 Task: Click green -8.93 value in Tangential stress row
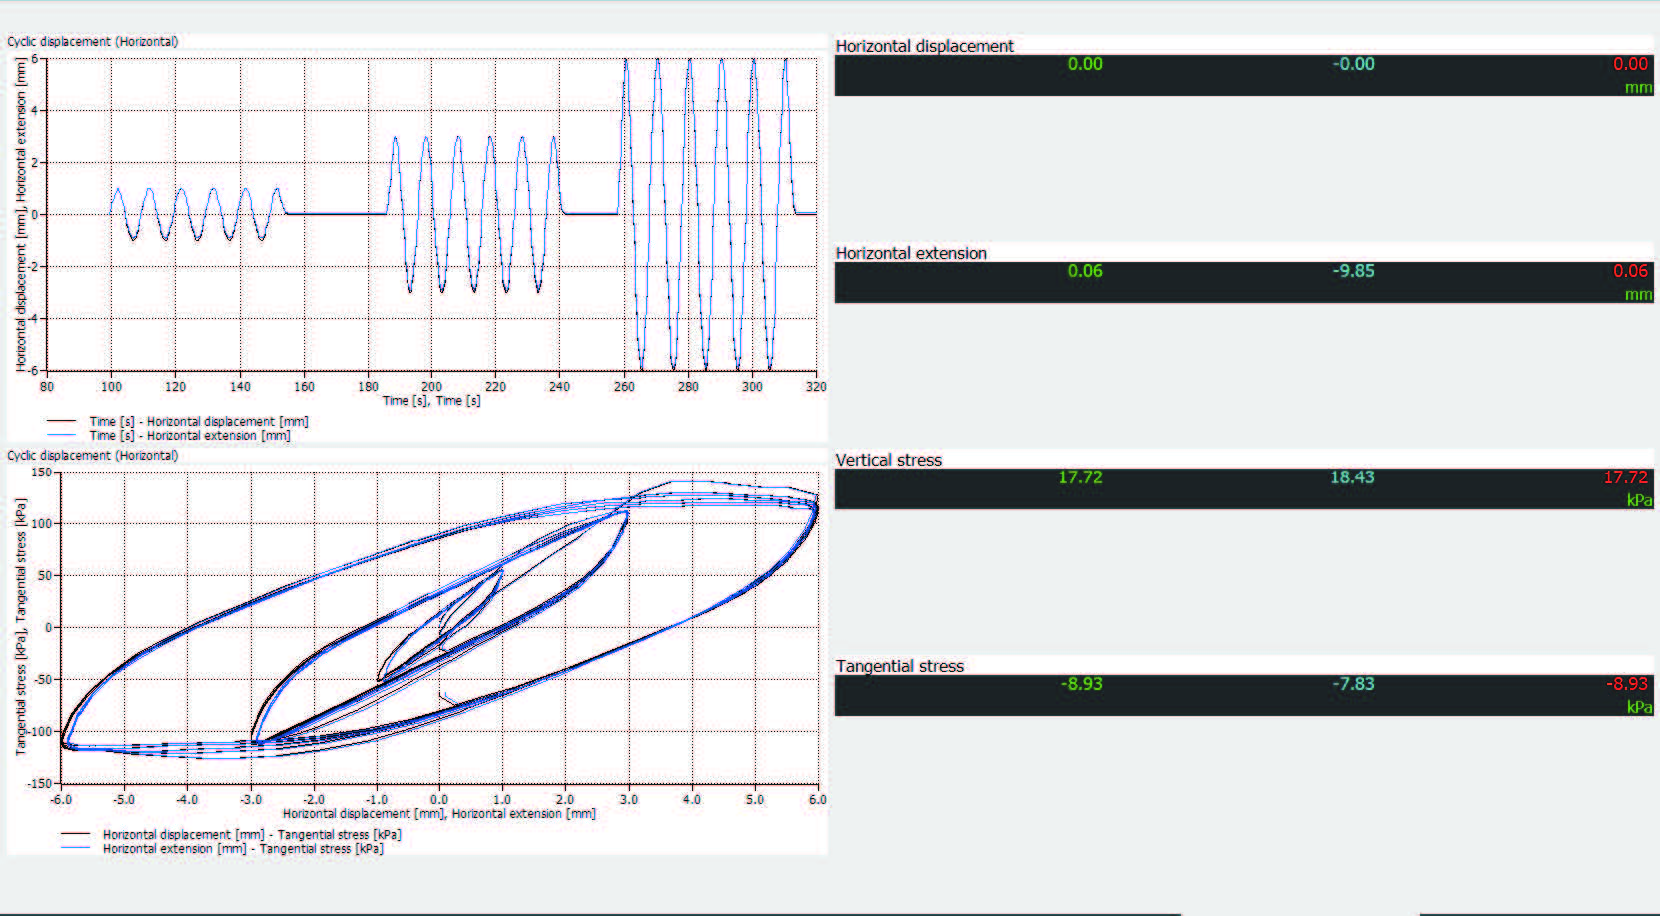point(1082,684)
